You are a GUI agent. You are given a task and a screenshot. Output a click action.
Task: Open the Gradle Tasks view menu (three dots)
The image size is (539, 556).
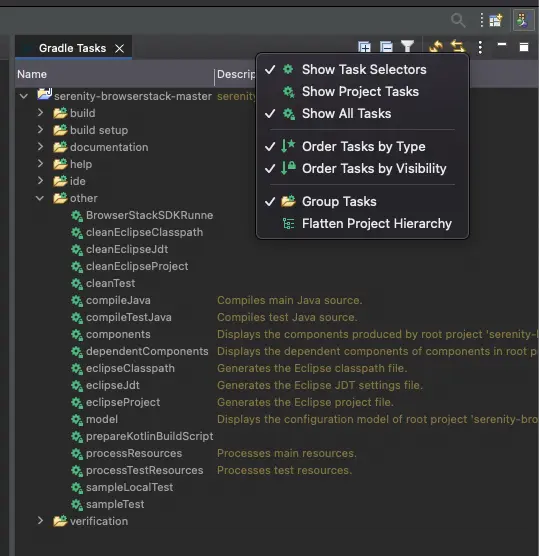click(480, 47)
